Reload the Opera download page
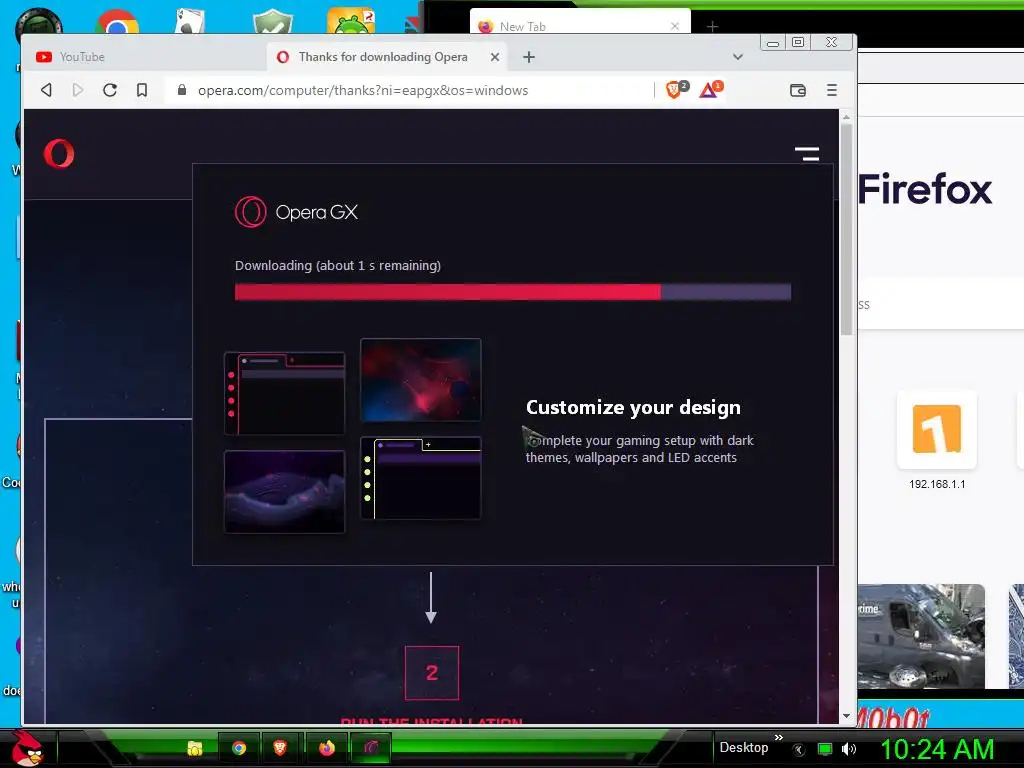The width and height of the screenshot is (1024, 768). [110, 90]
